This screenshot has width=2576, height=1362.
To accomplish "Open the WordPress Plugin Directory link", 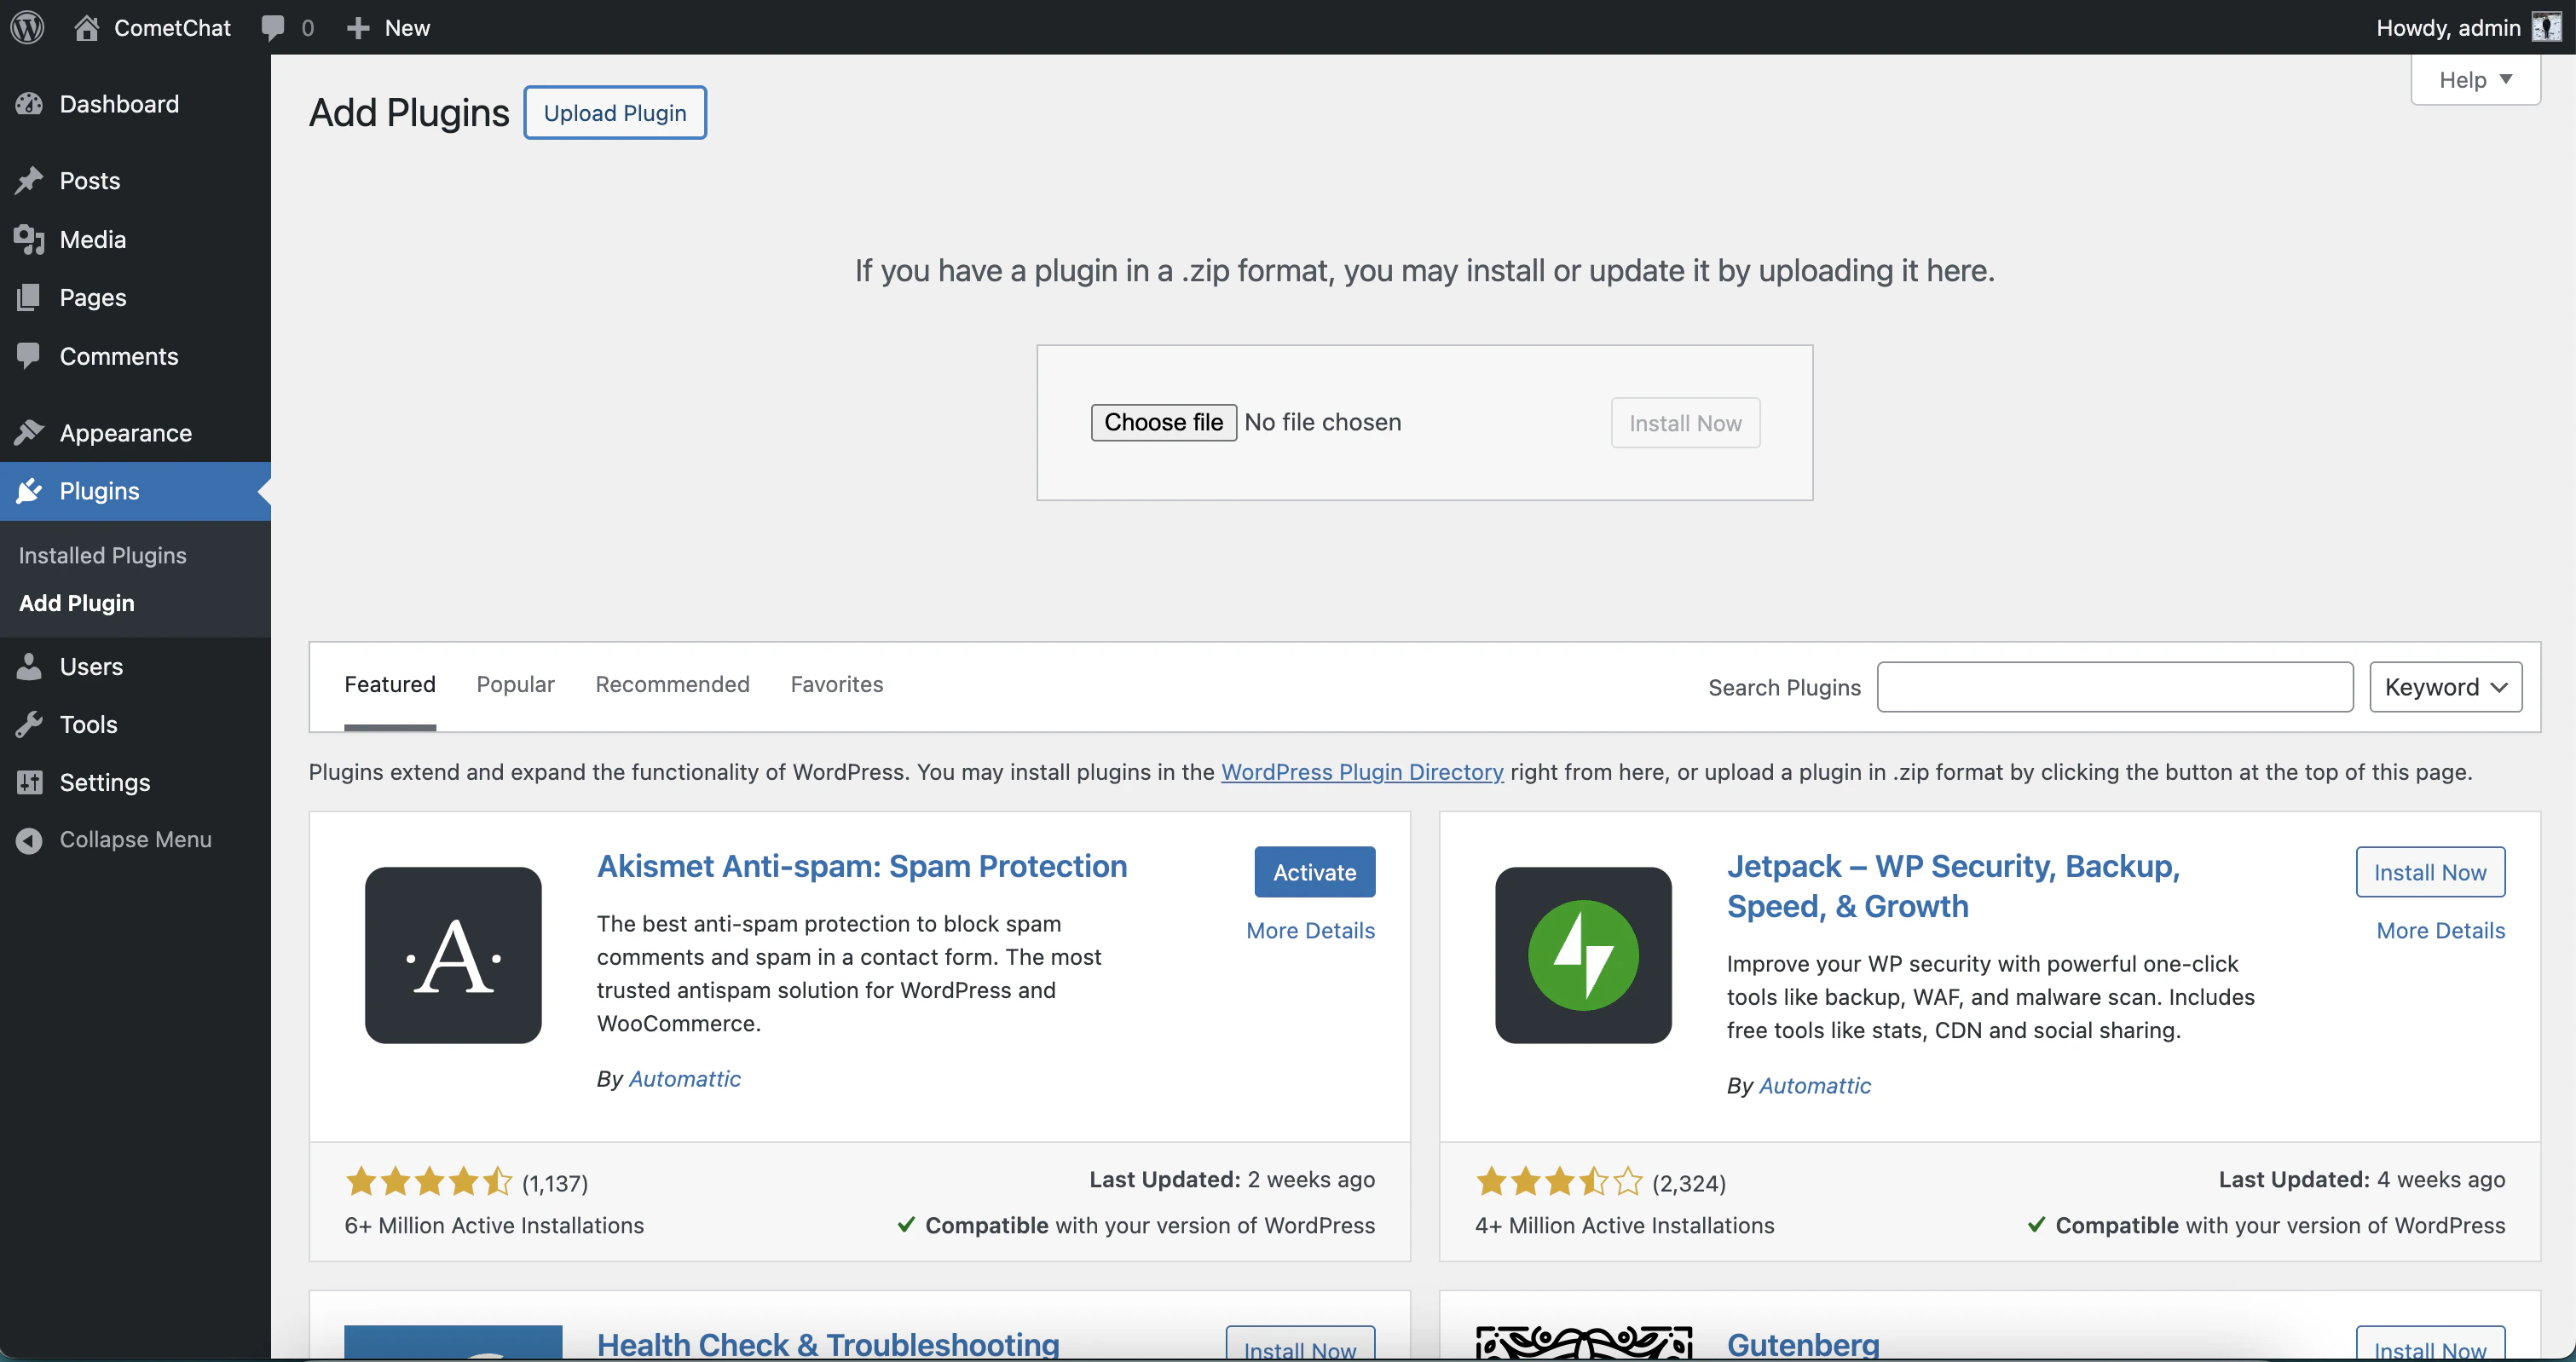I will pyautogui.click(x=1362, y=772).
